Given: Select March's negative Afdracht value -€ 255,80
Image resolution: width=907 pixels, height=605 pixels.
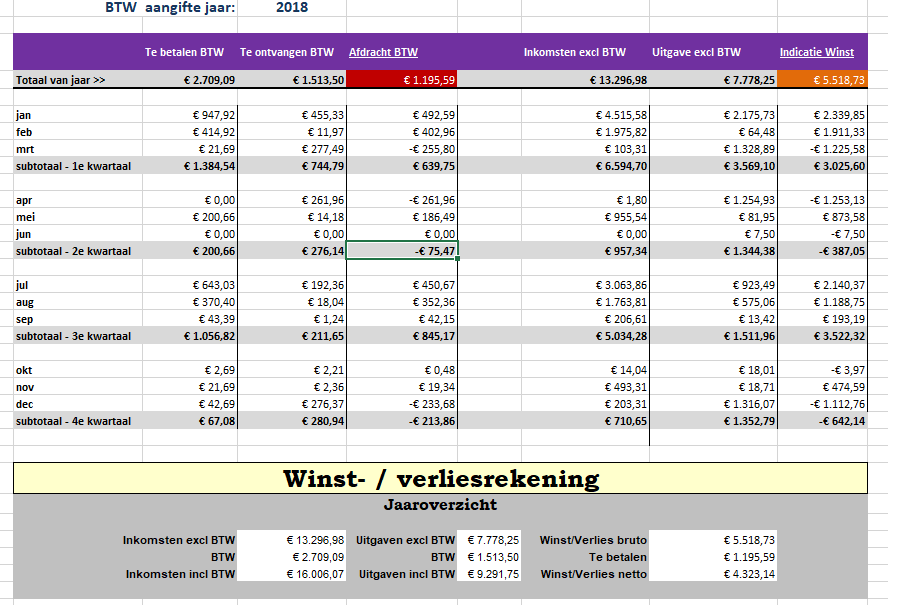Looking at the screenshot, I should (x=432, y=149).
